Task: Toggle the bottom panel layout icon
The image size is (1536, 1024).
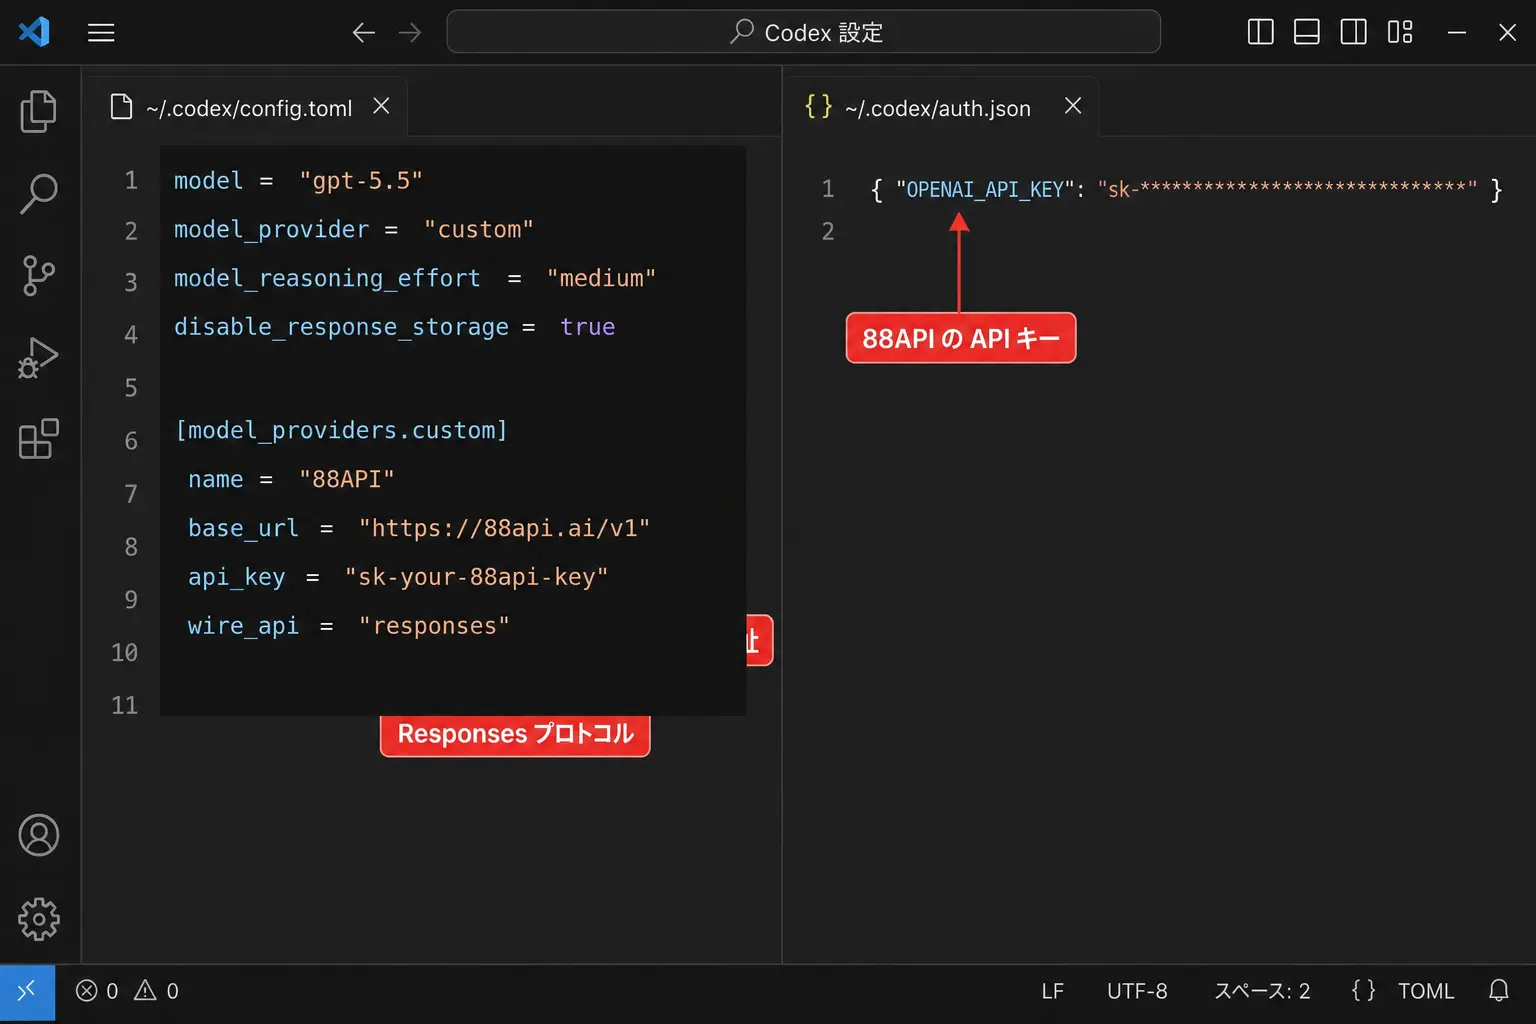Action: (1307, 32)
